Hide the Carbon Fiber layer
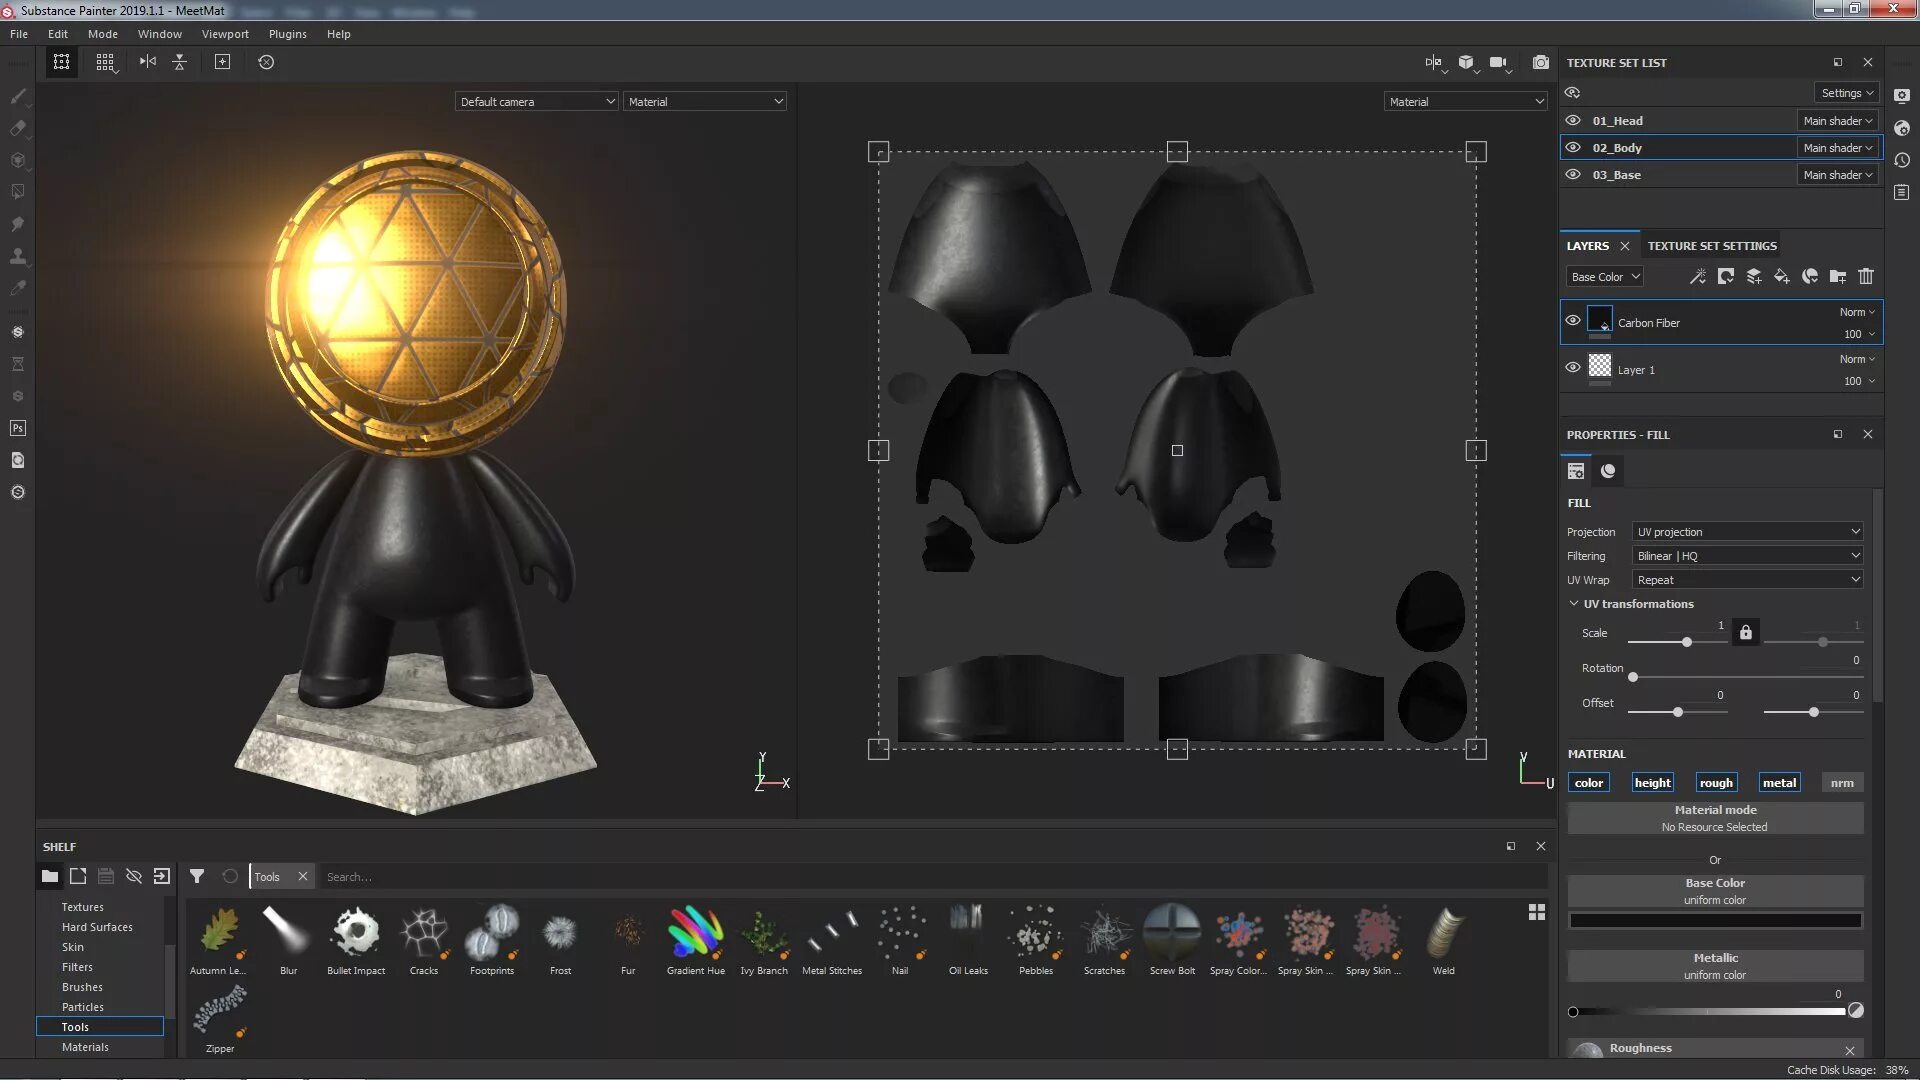The image size is (1920, 1080). [x=1573, y=320]
